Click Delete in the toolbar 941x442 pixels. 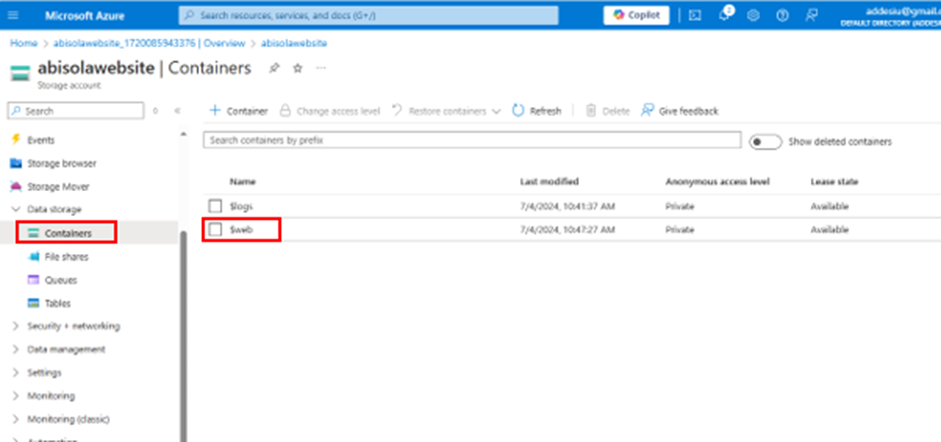tap(608, 111)
